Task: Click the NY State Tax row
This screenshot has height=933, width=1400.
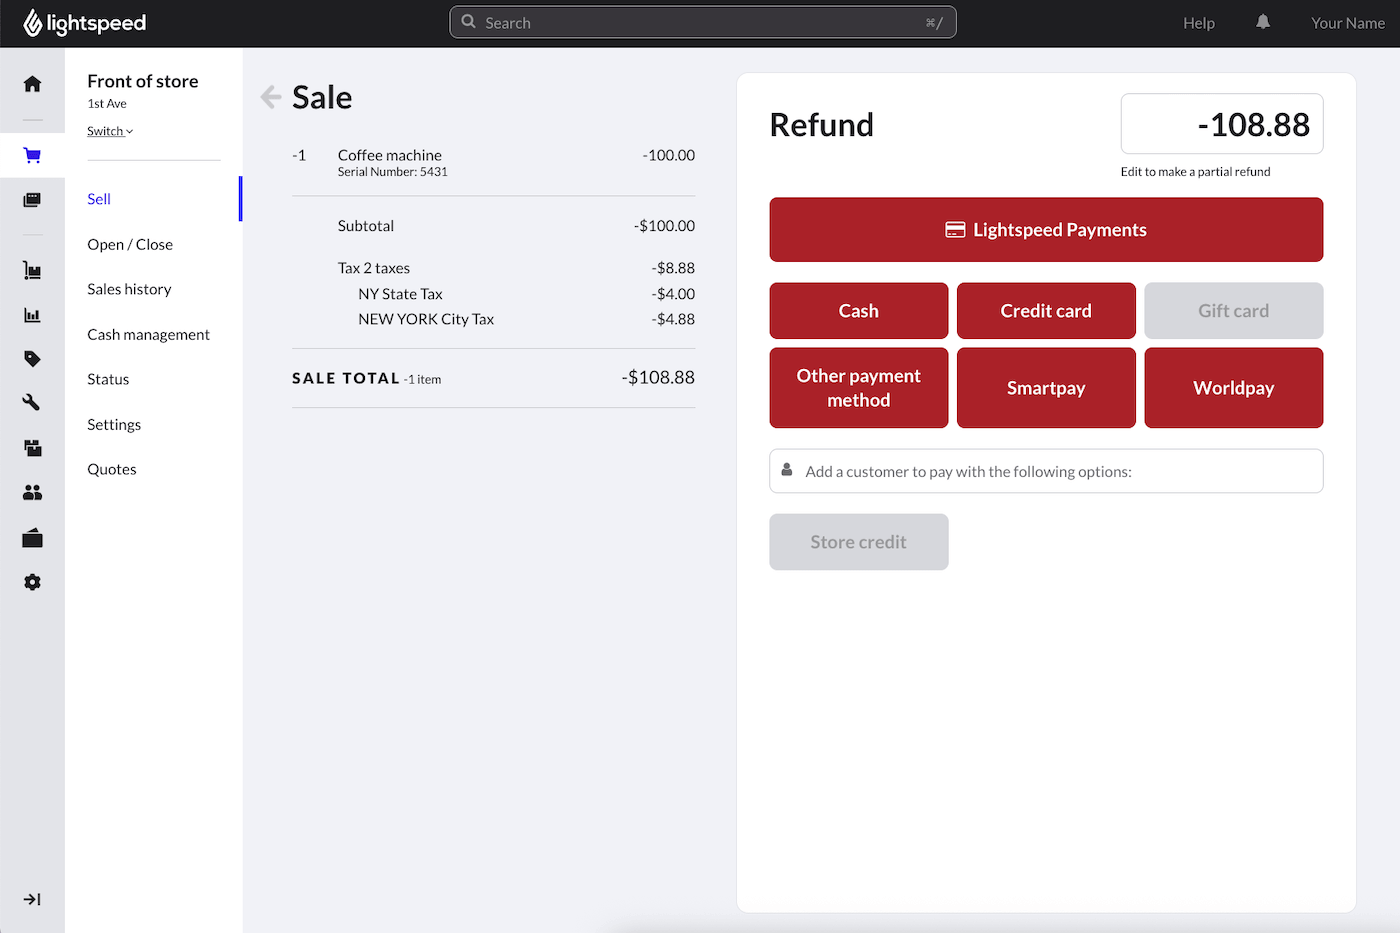Action: click(526, 294)
